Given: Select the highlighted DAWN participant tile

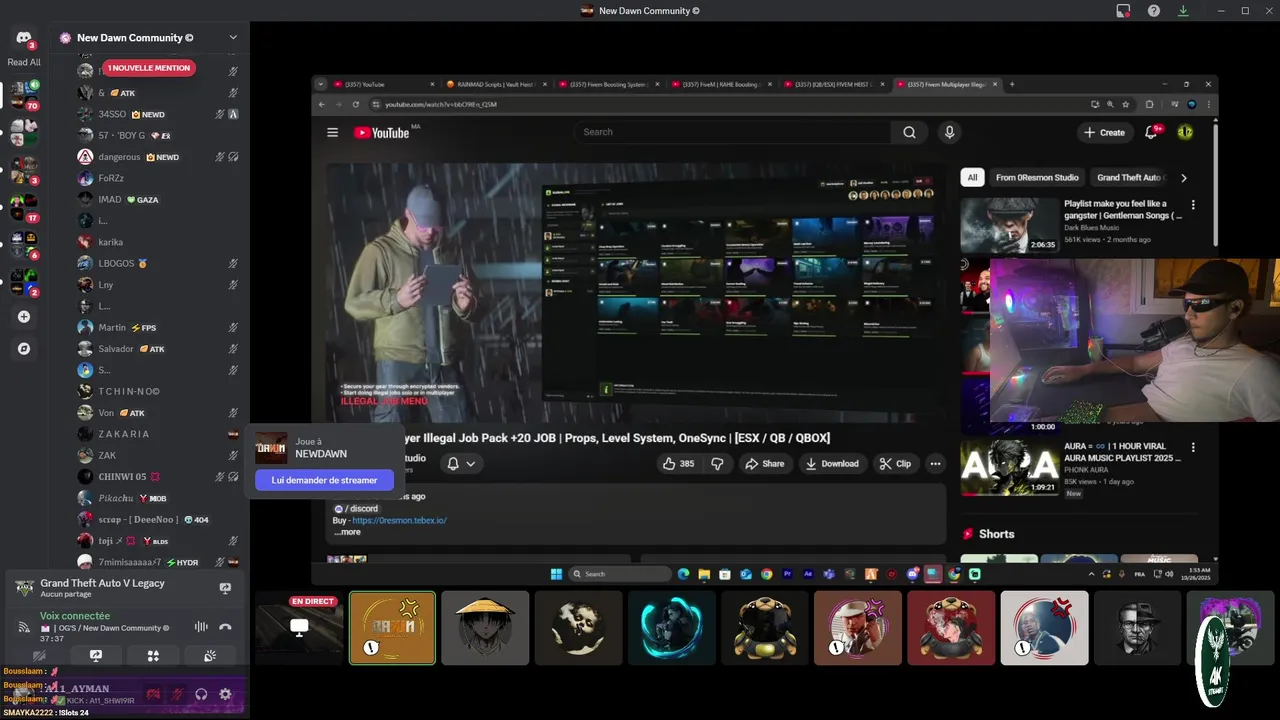Looking at the screenshot, I should pyautogui.click(x=392, y=628).
